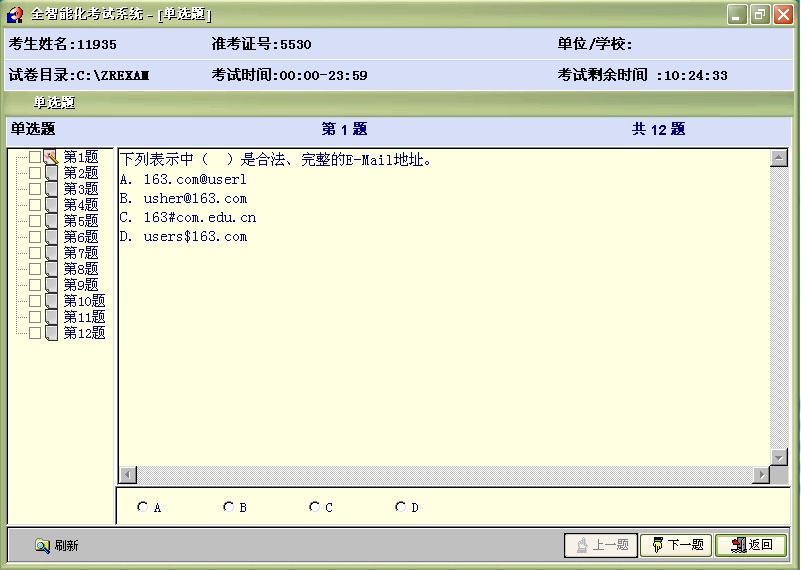The image size is (801, 570).
Task: Click the question pane scroll up arrow
Action: click(779, 158)
